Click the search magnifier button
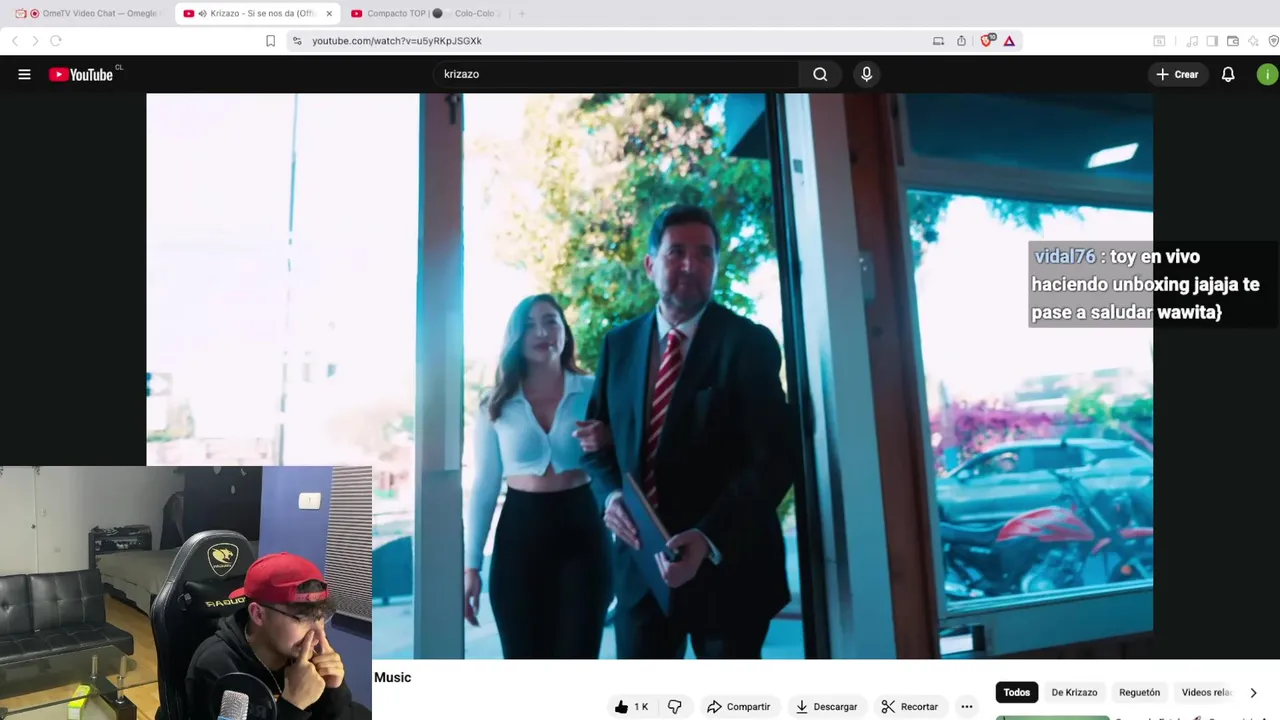Screen dimensions: 1280x720 point(820,74)
